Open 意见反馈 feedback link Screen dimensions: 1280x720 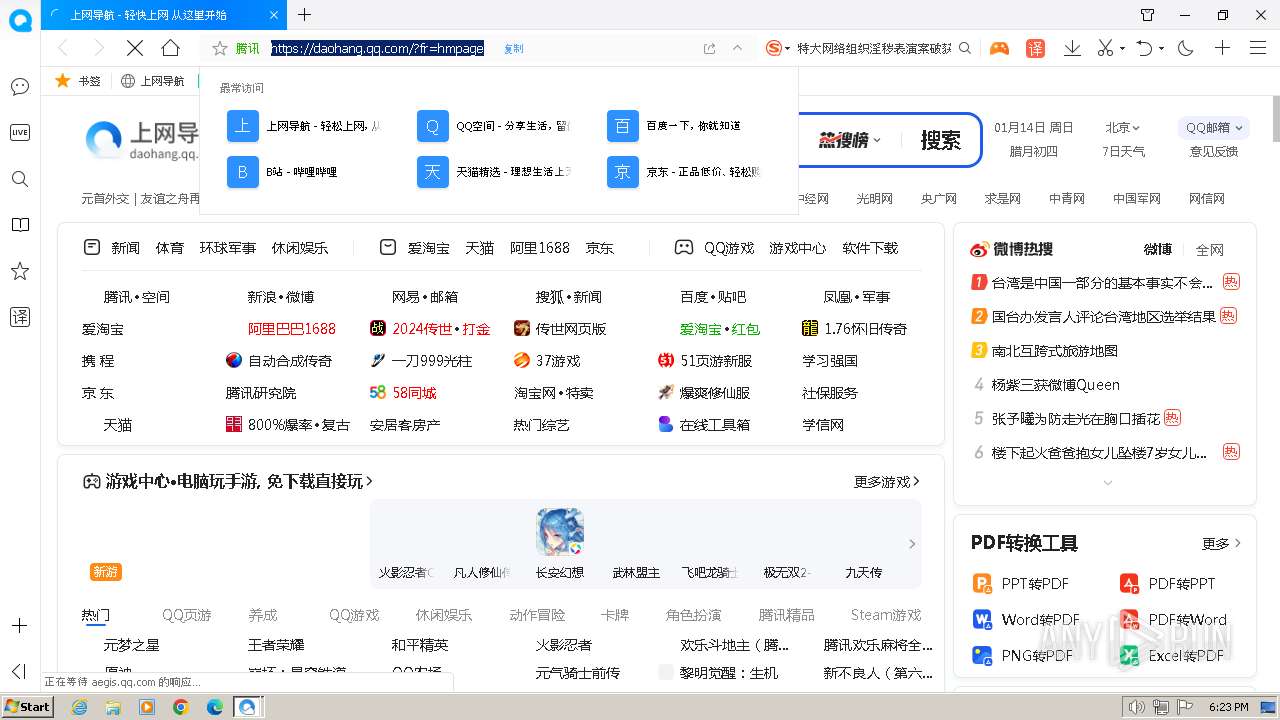1214,152
